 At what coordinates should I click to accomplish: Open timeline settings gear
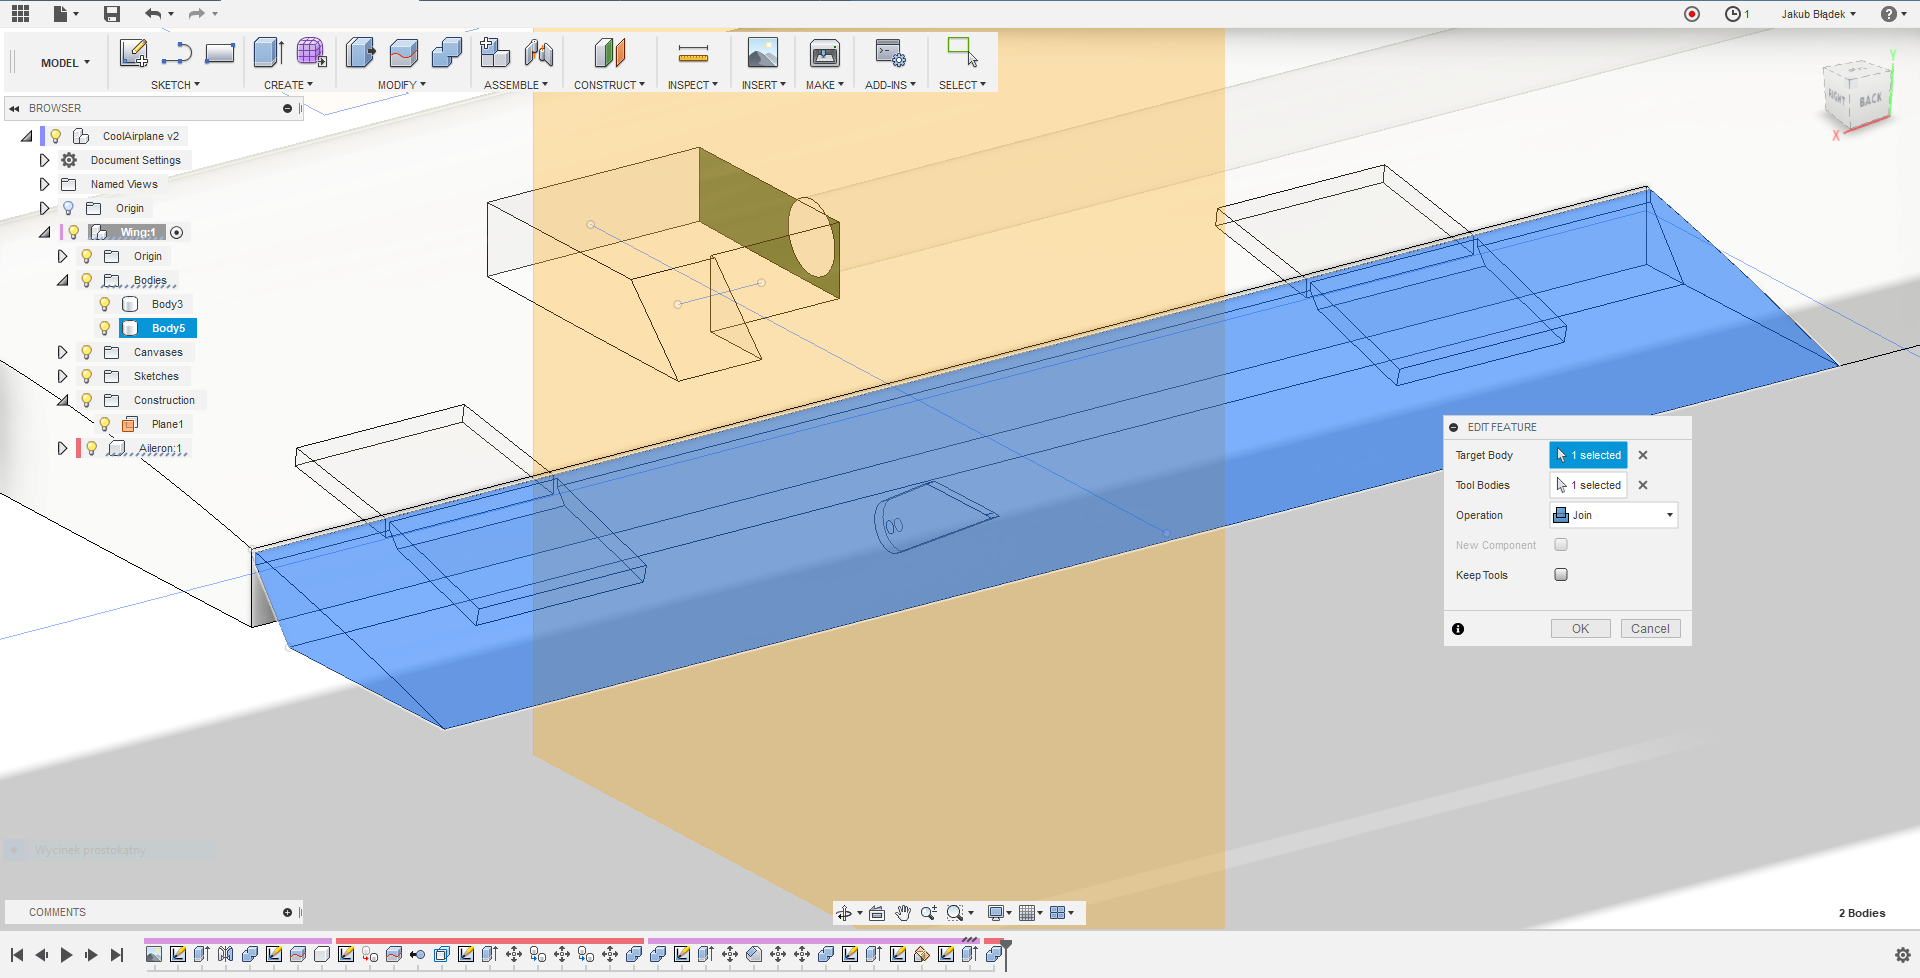(x=1903, y=955)
